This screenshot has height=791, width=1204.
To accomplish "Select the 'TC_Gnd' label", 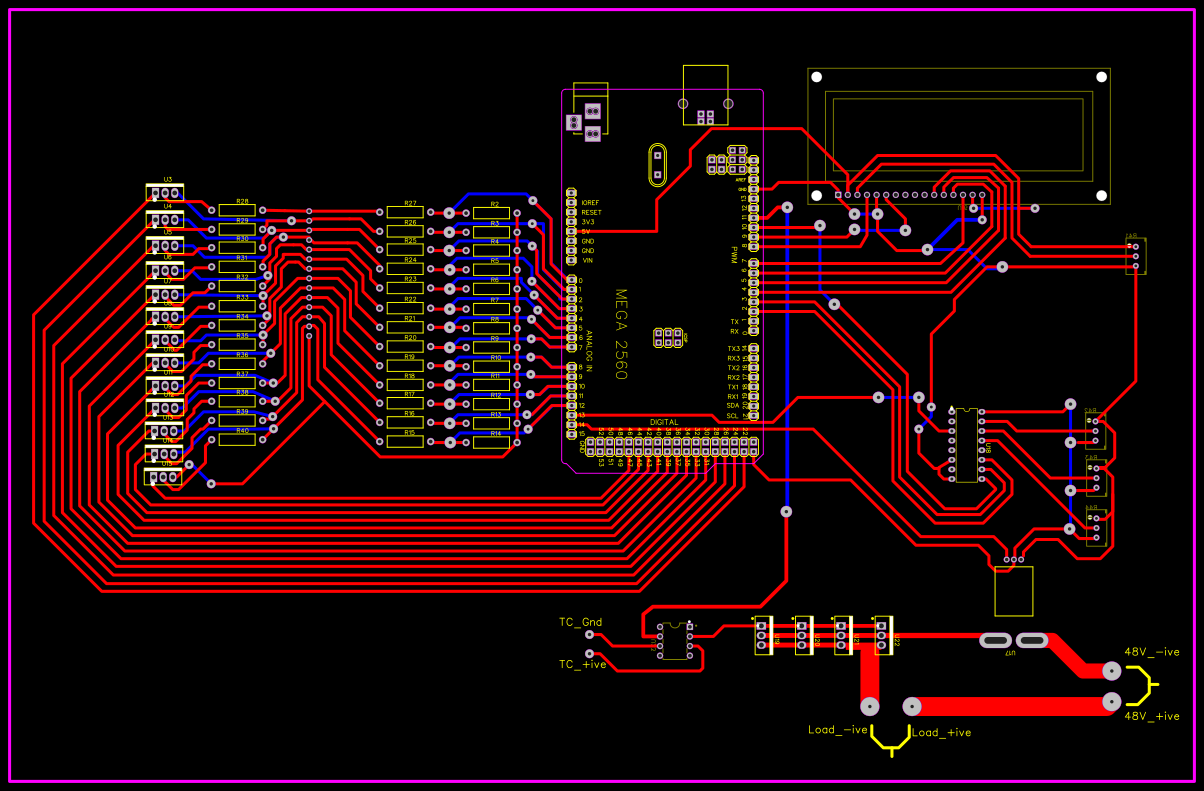I will 581,622.
